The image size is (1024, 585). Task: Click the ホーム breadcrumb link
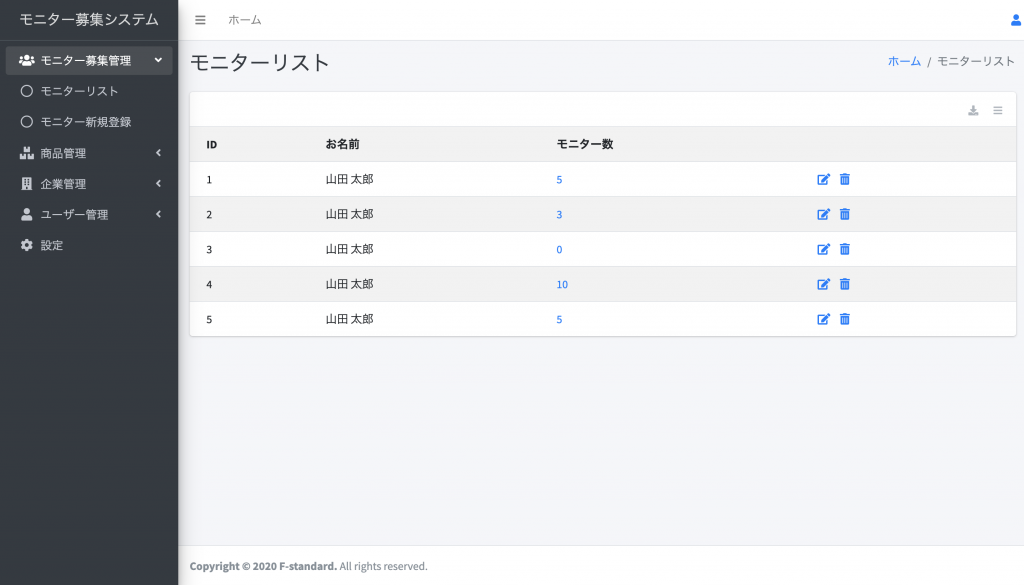pyautogui.click(x=904, y=61)
